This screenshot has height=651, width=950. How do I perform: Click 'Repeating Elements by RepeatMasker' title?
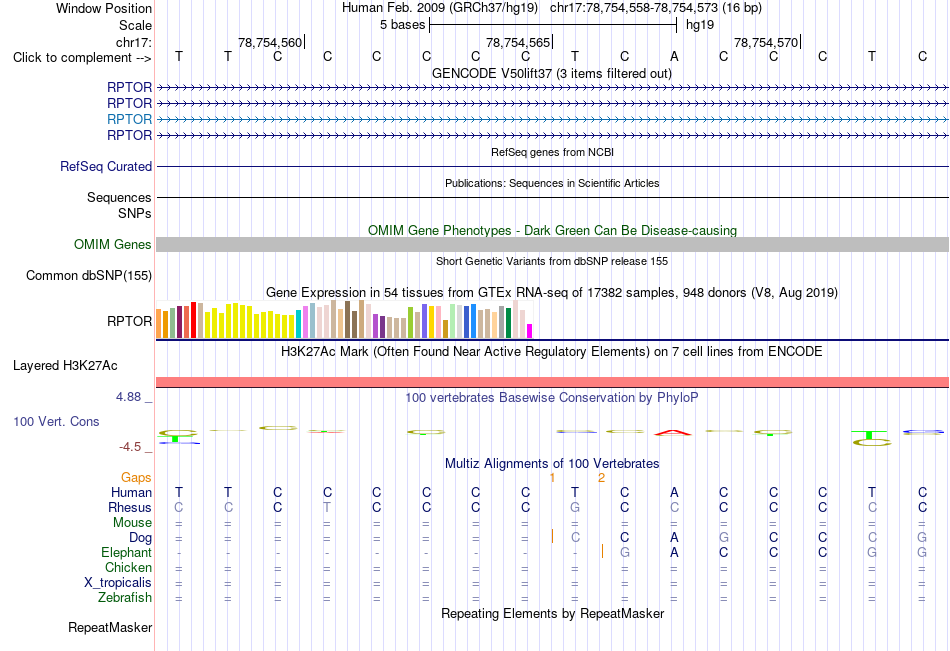click(x=552, y=613)
